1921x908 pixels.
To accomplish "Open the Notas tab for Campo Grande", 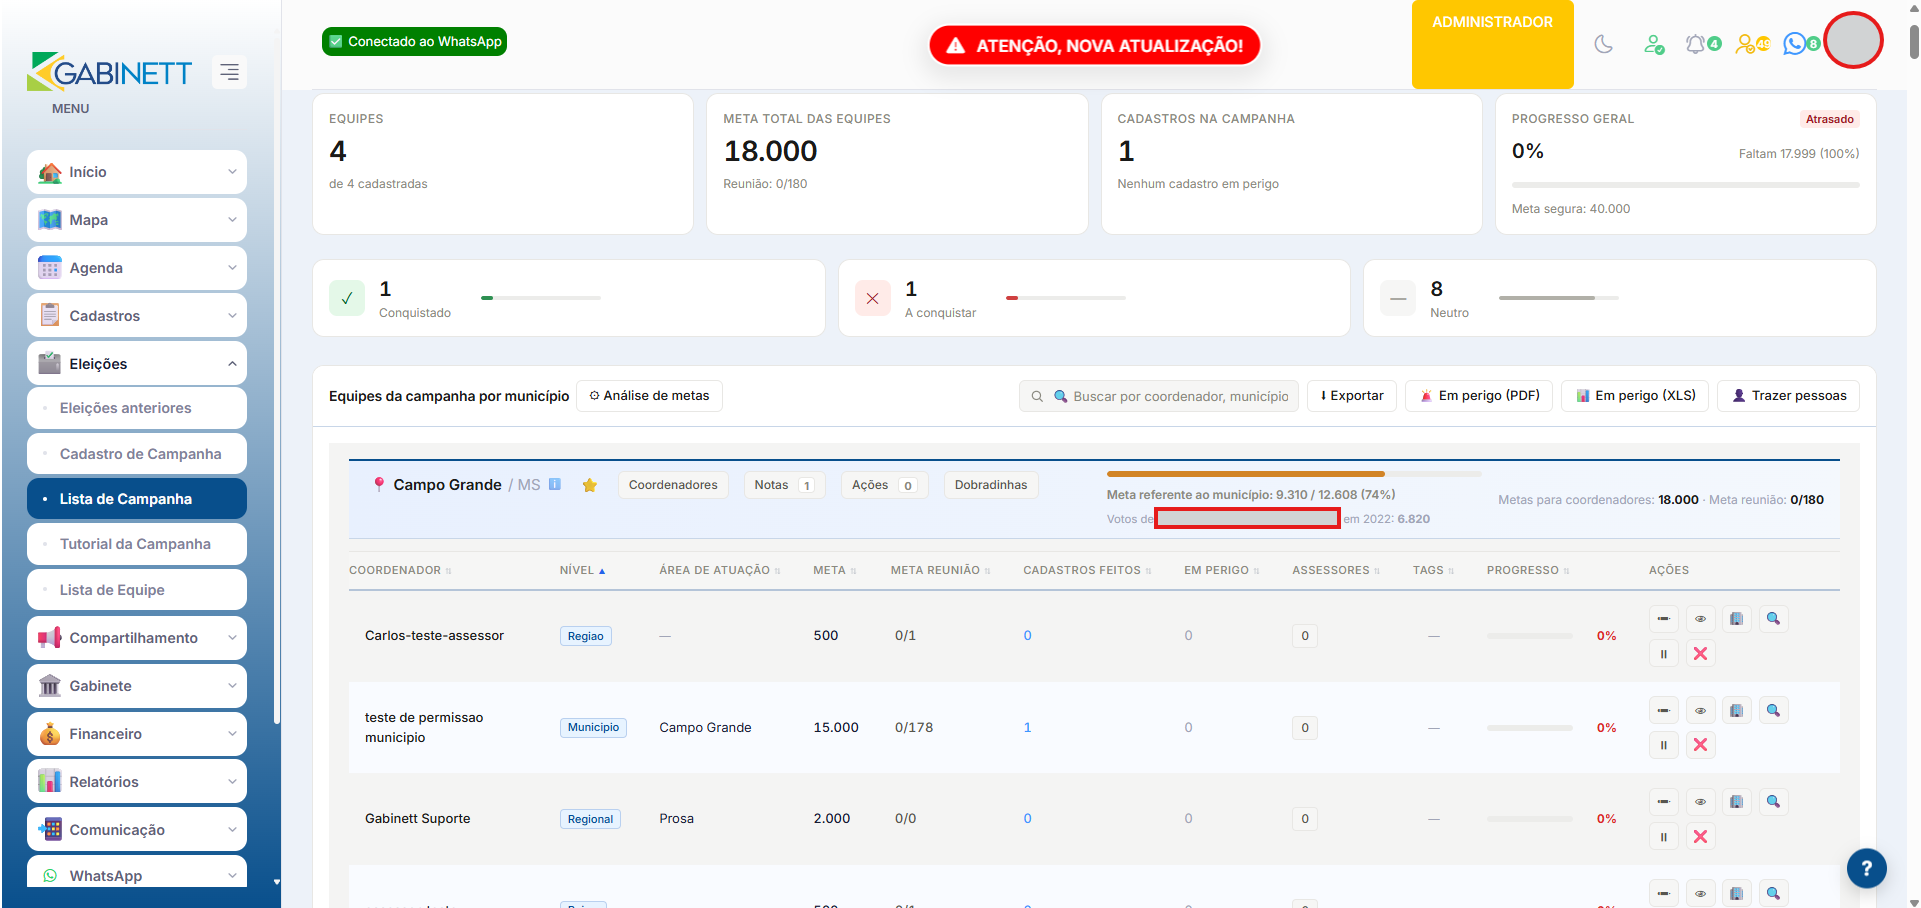I will coord(784,485).
